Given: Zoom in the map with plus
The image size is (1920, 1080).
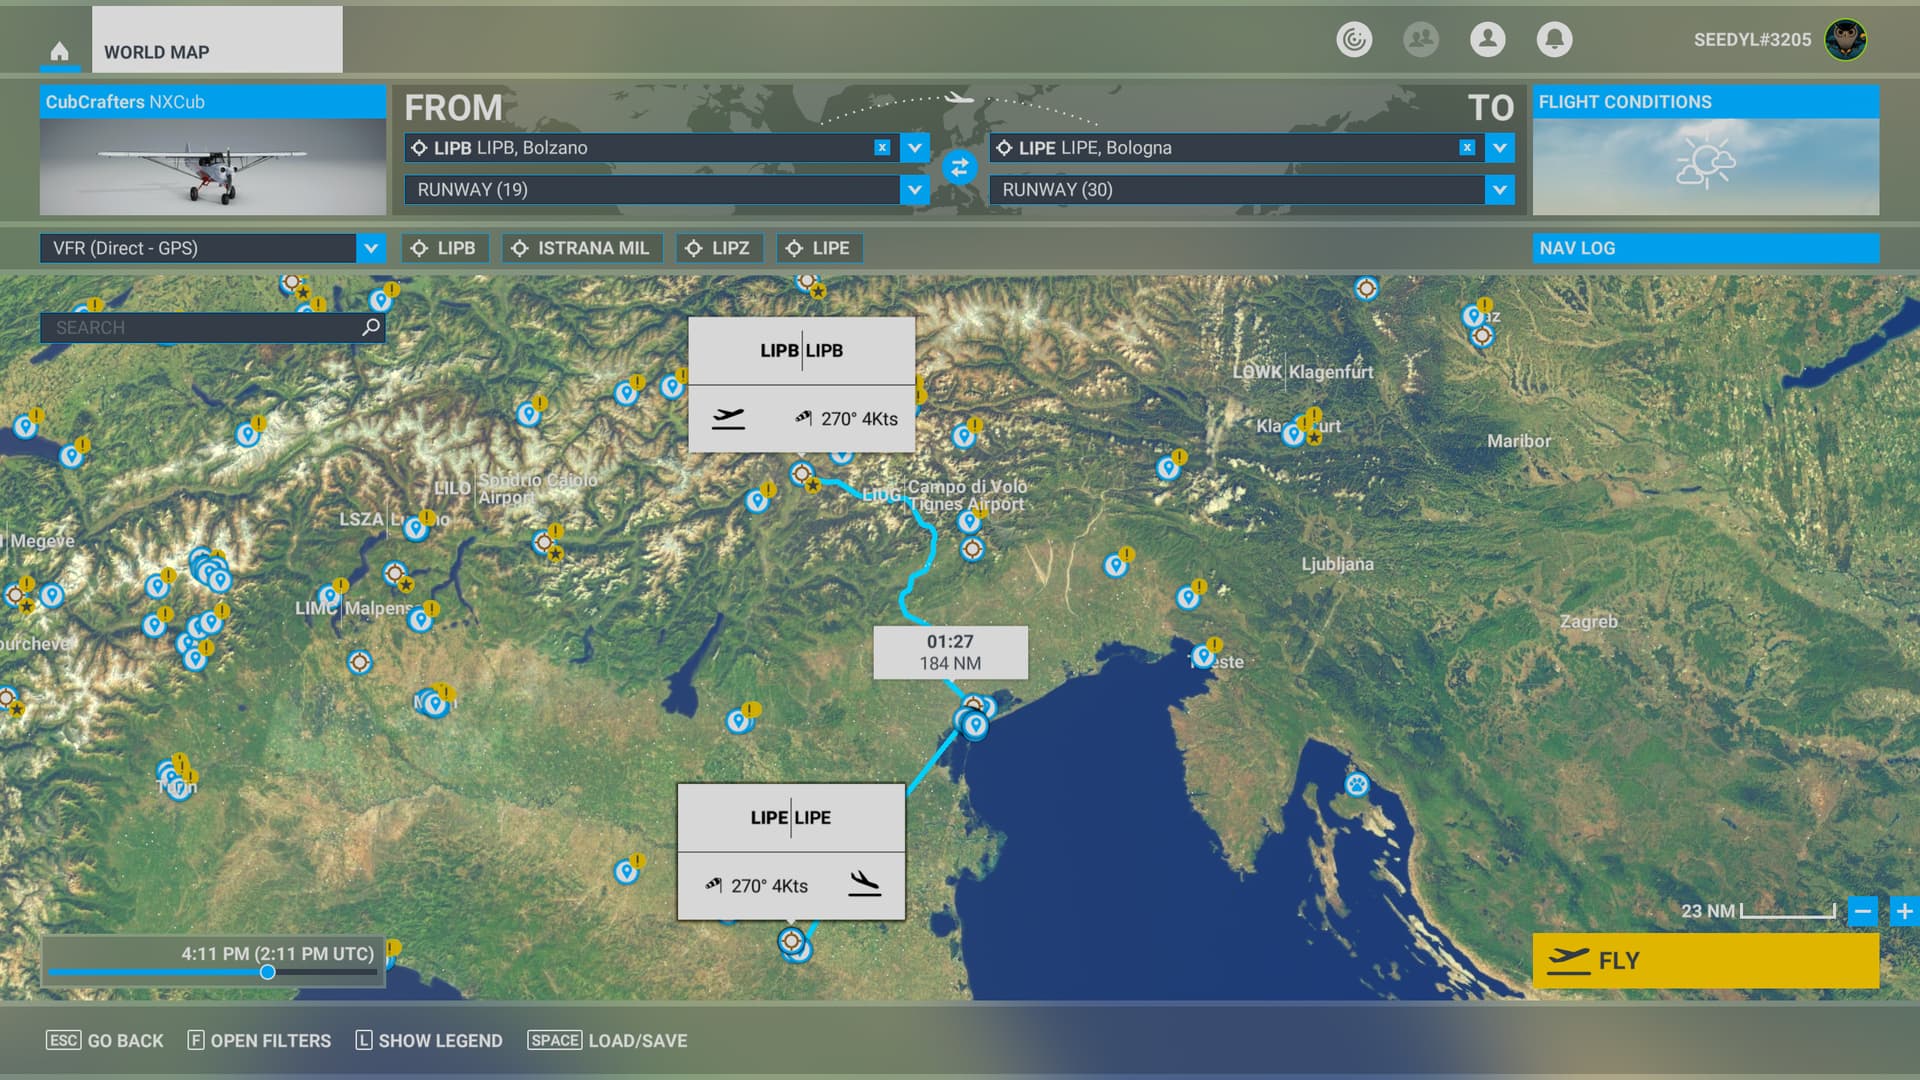Looking at the screenshot, I should pos(1904,911).
